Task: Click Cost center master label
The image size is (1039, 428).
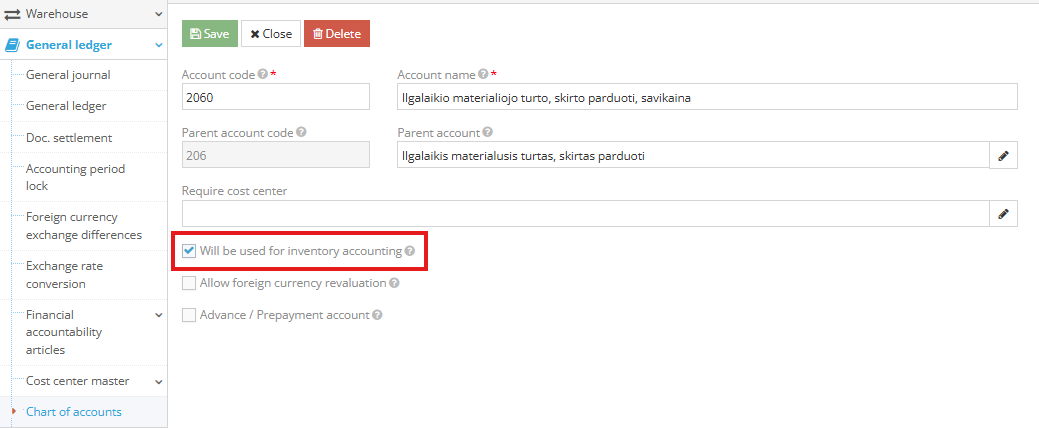Action: click(78, 382)
